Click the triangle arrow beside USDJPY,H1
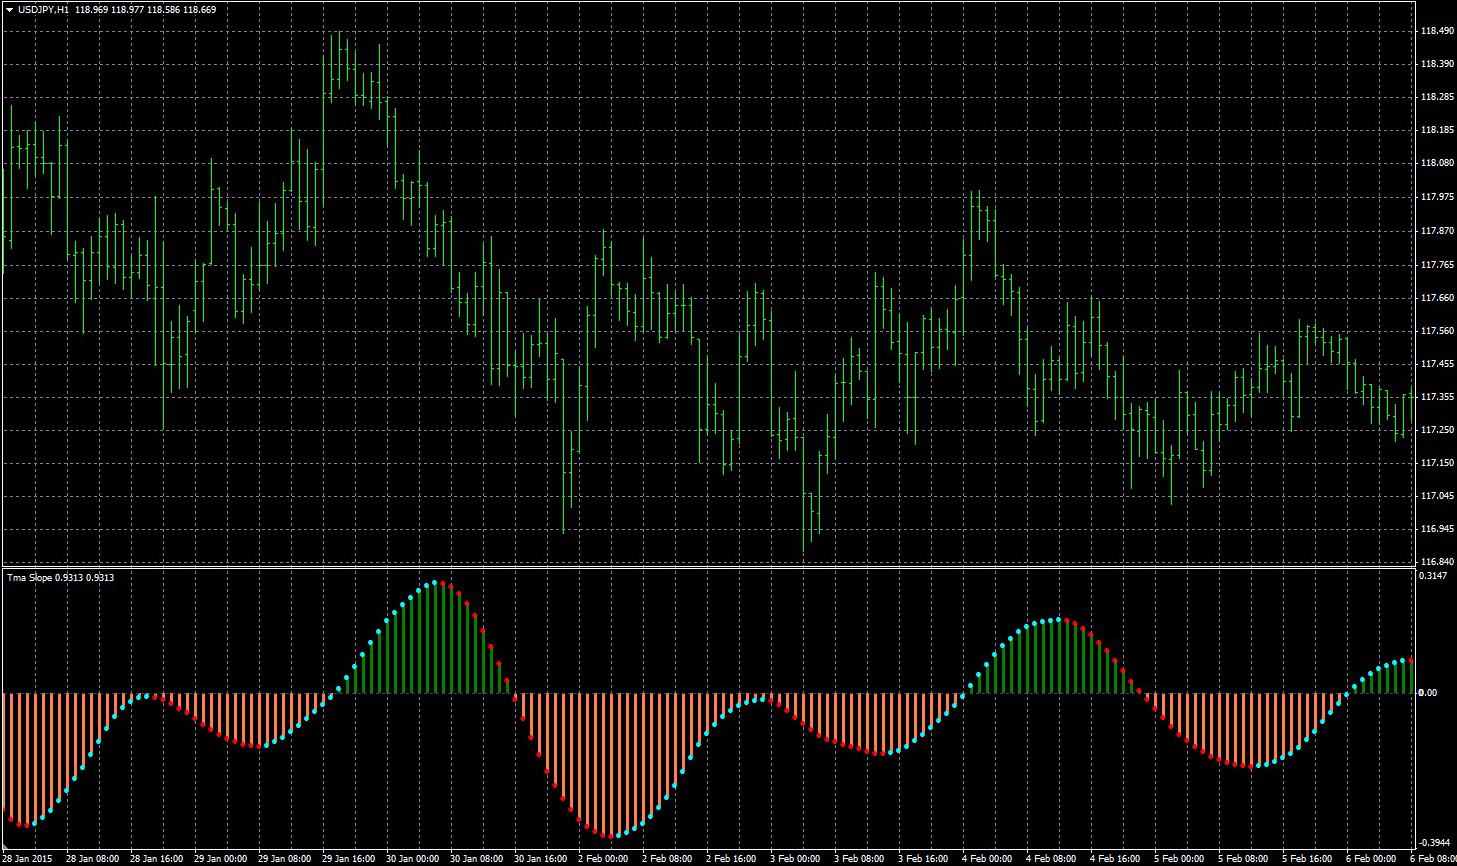 pyautogui.click(x=9, y=9)
